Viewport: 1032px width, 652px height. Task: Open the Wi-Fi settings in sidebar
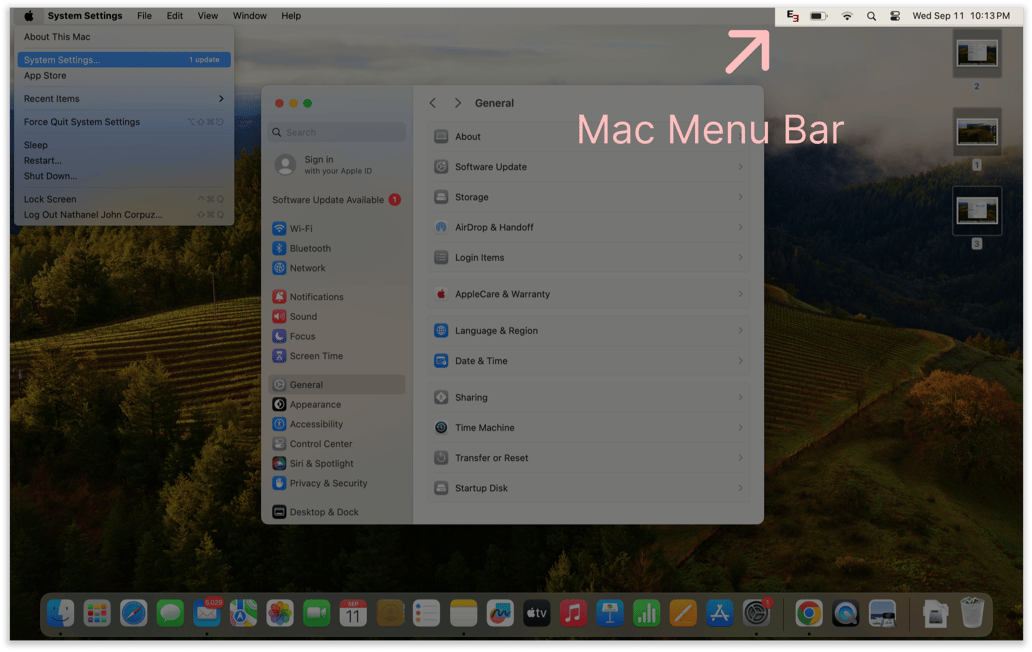pyautogui.click(x=300, y=229)
